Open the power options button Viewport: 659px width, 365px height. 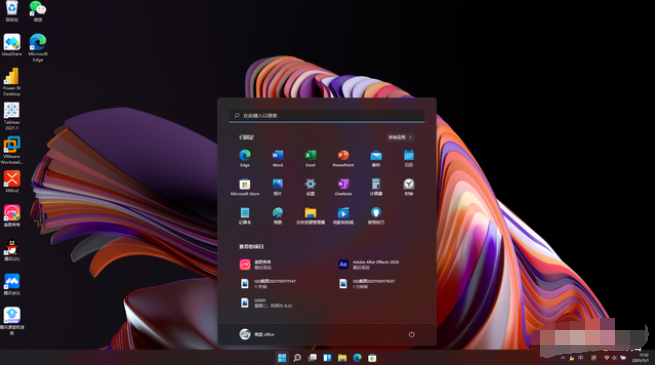(x=411, y=334)
